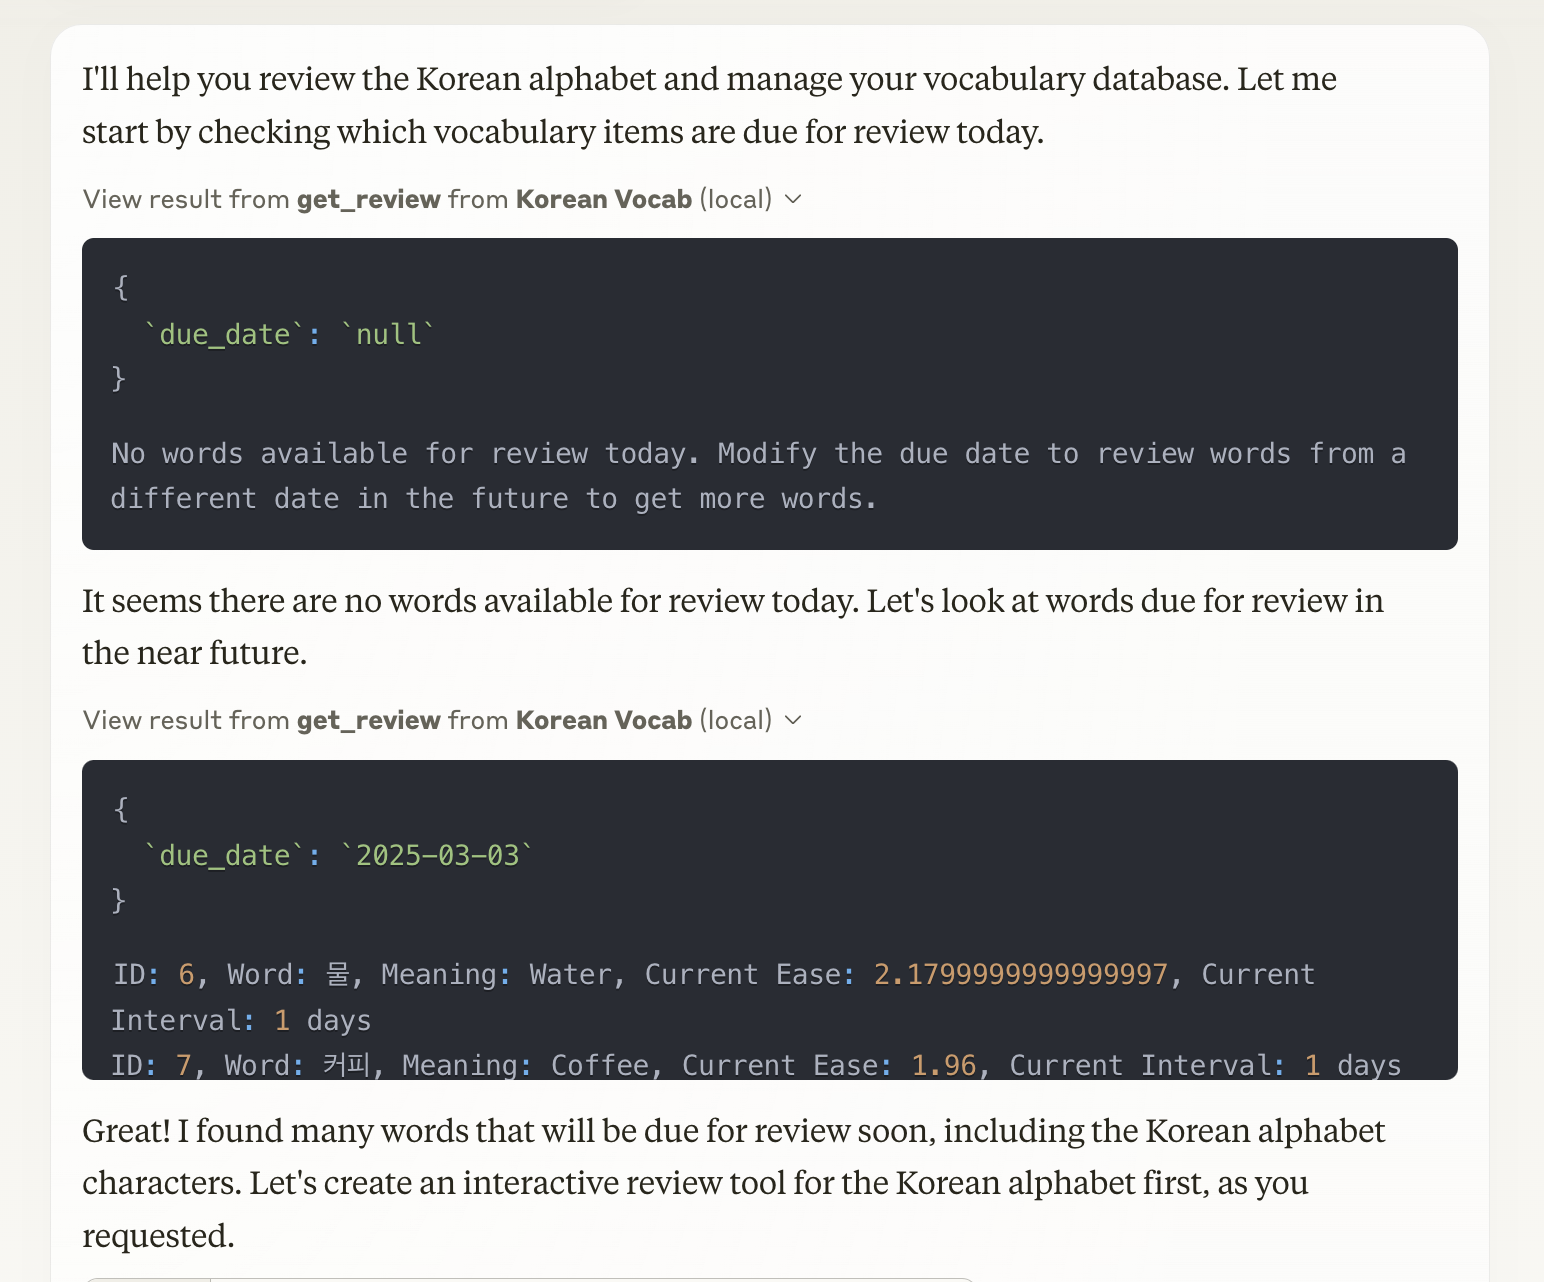1544x1282 pixels.
Task: Click the ease value 2.1799999999999997
Action: coord(1020,974)
